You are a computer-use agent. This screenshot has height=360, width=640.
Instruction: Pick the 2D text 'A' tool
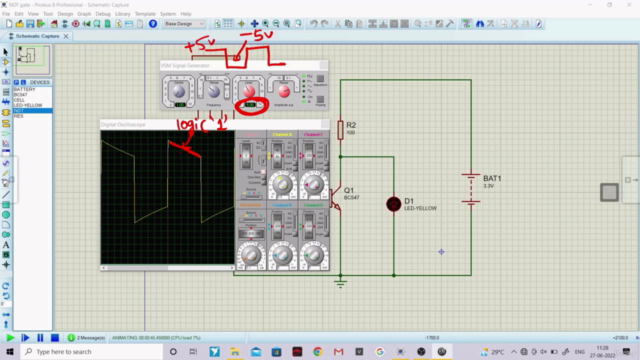(6, 245)
